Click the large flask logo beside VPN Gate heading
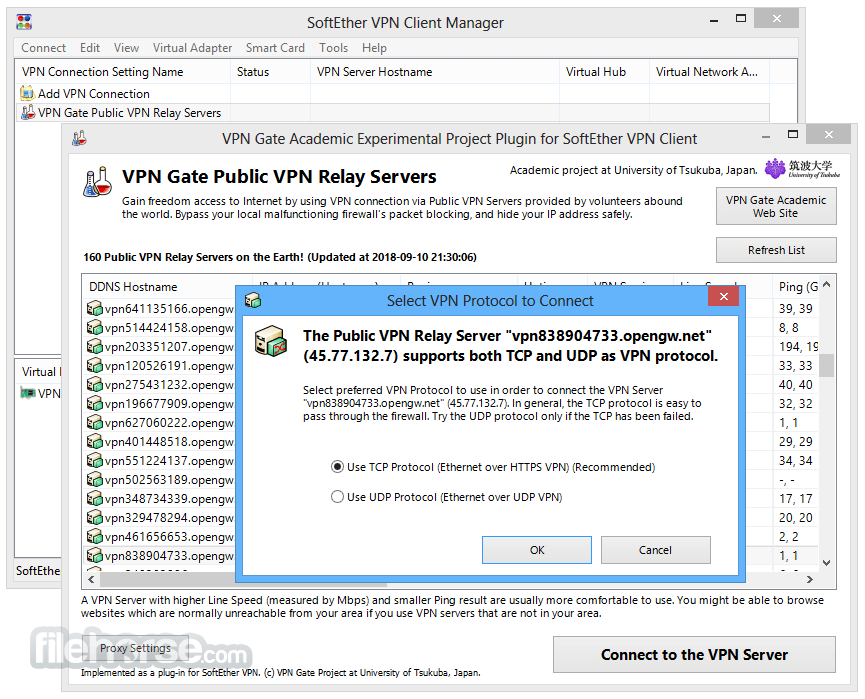865x699 pixels. tap(98, 183)
